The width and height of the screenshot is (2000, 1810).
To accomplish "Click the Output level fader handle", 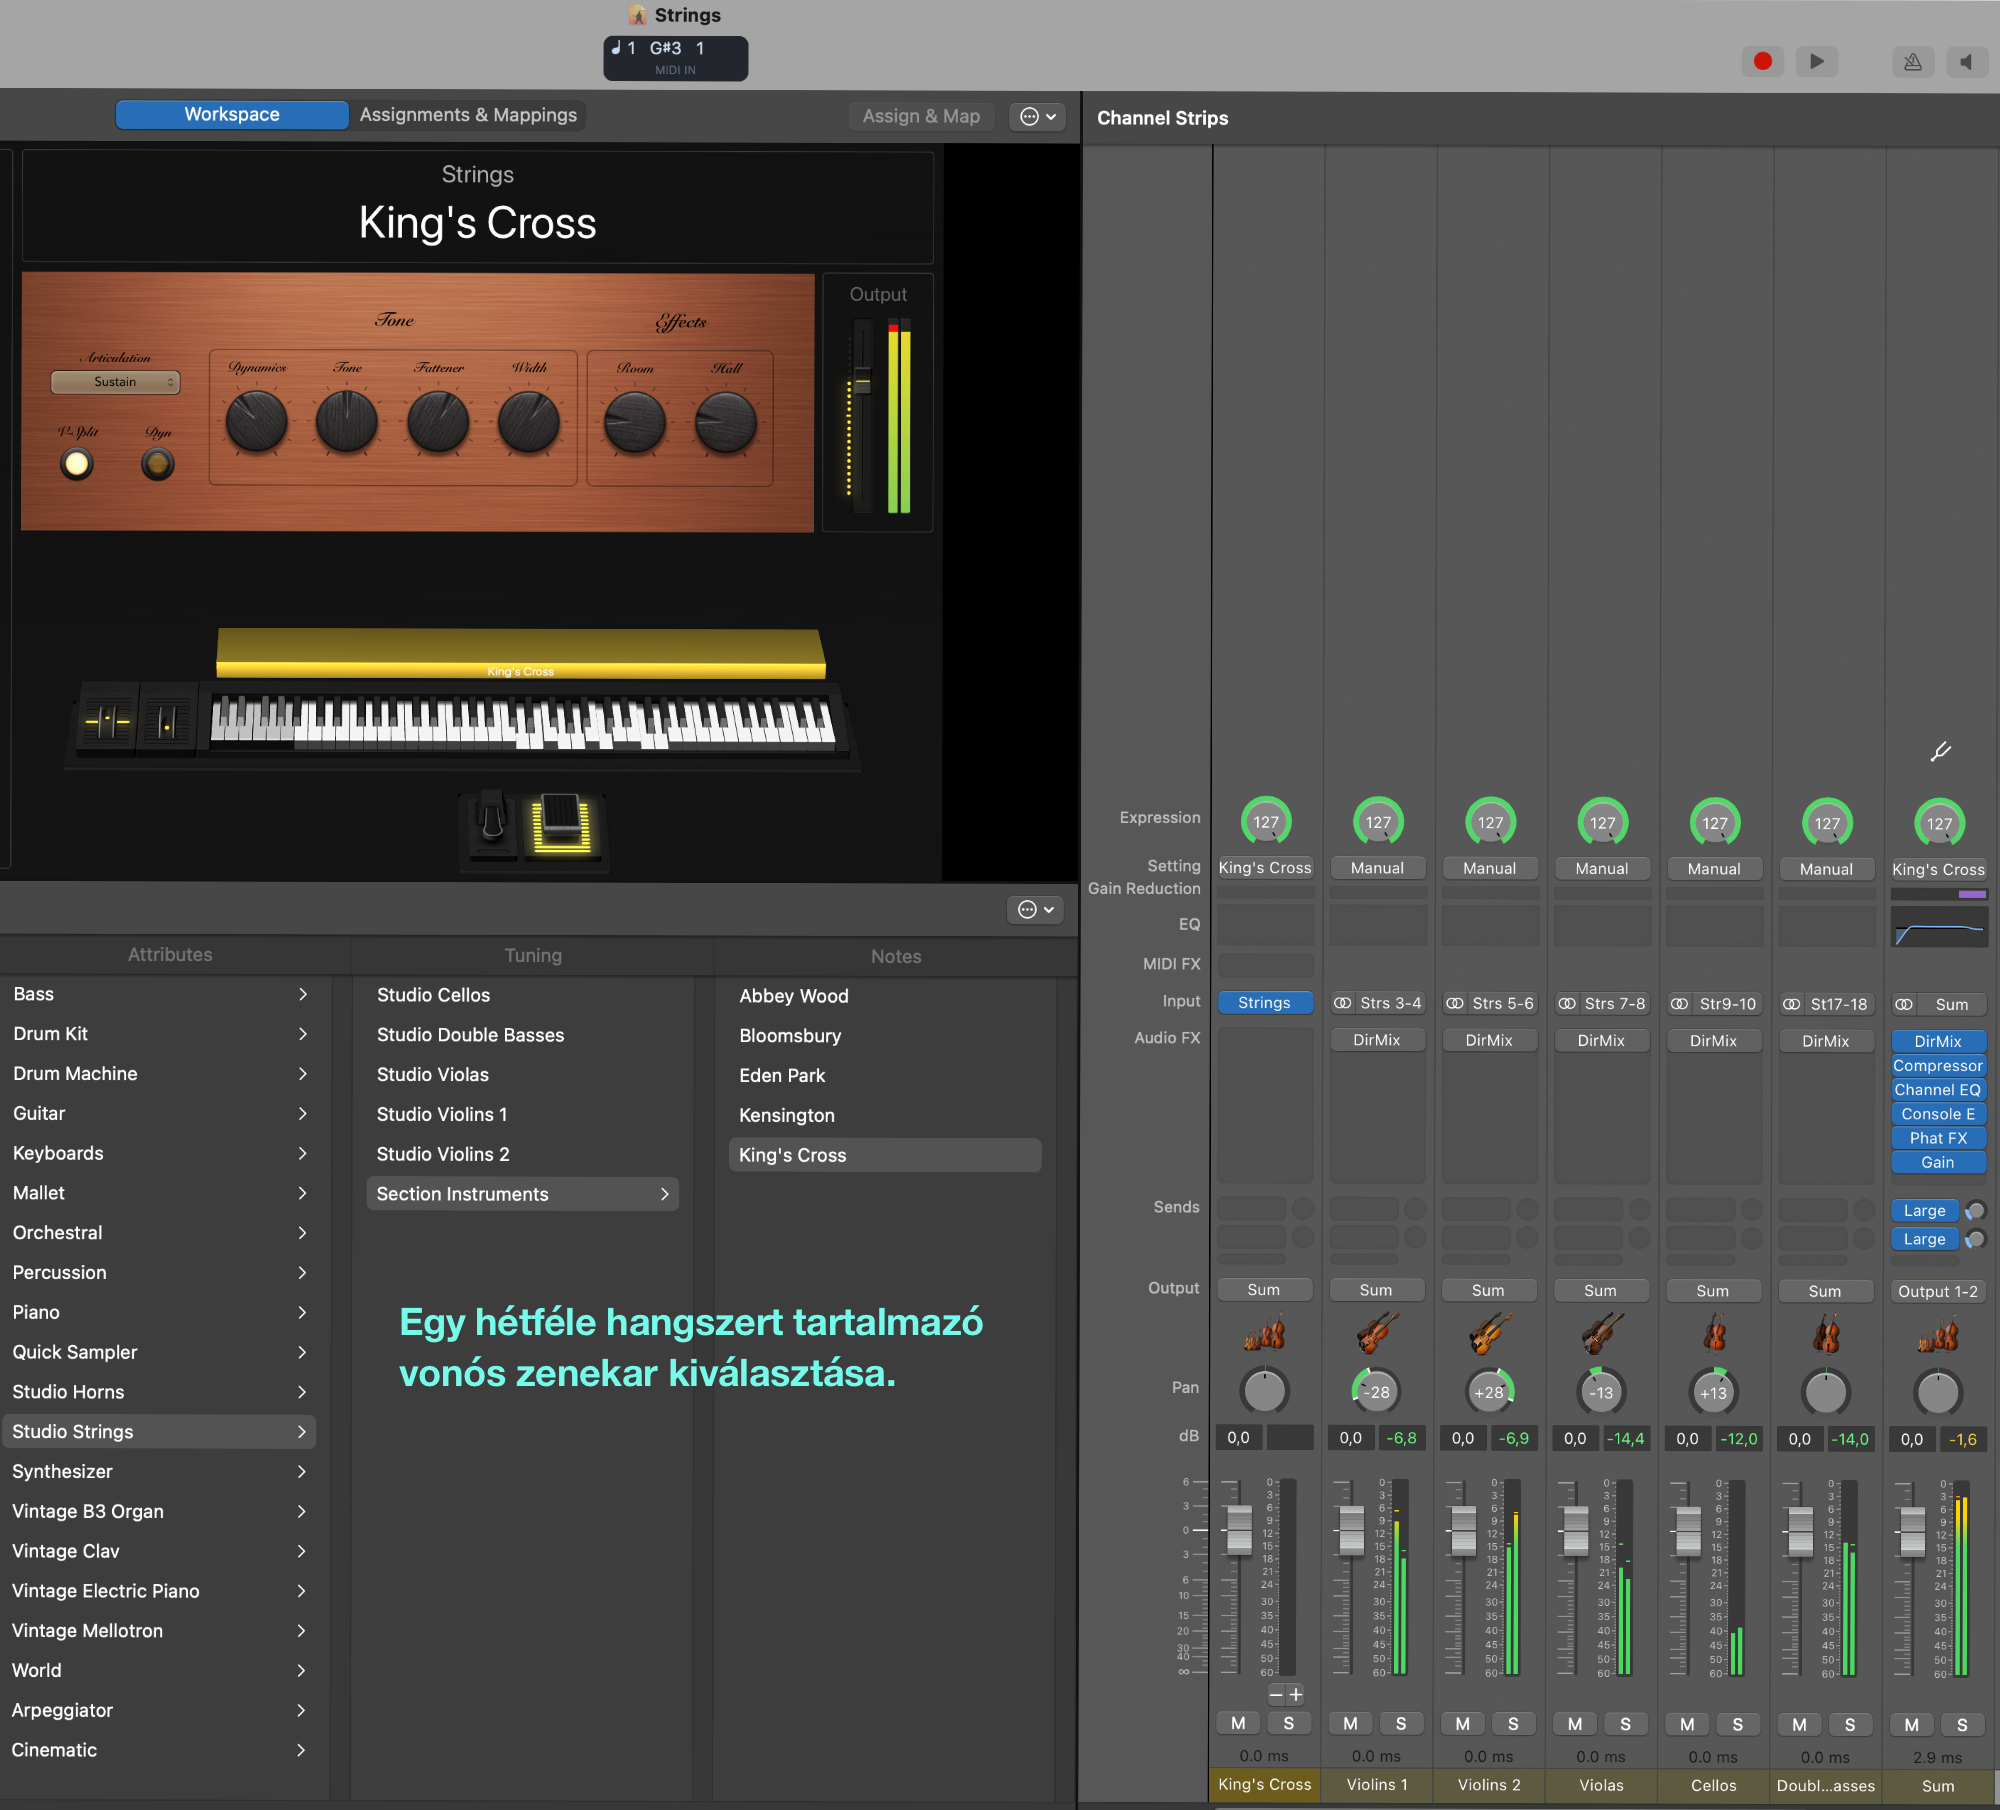I will (861, 382).
